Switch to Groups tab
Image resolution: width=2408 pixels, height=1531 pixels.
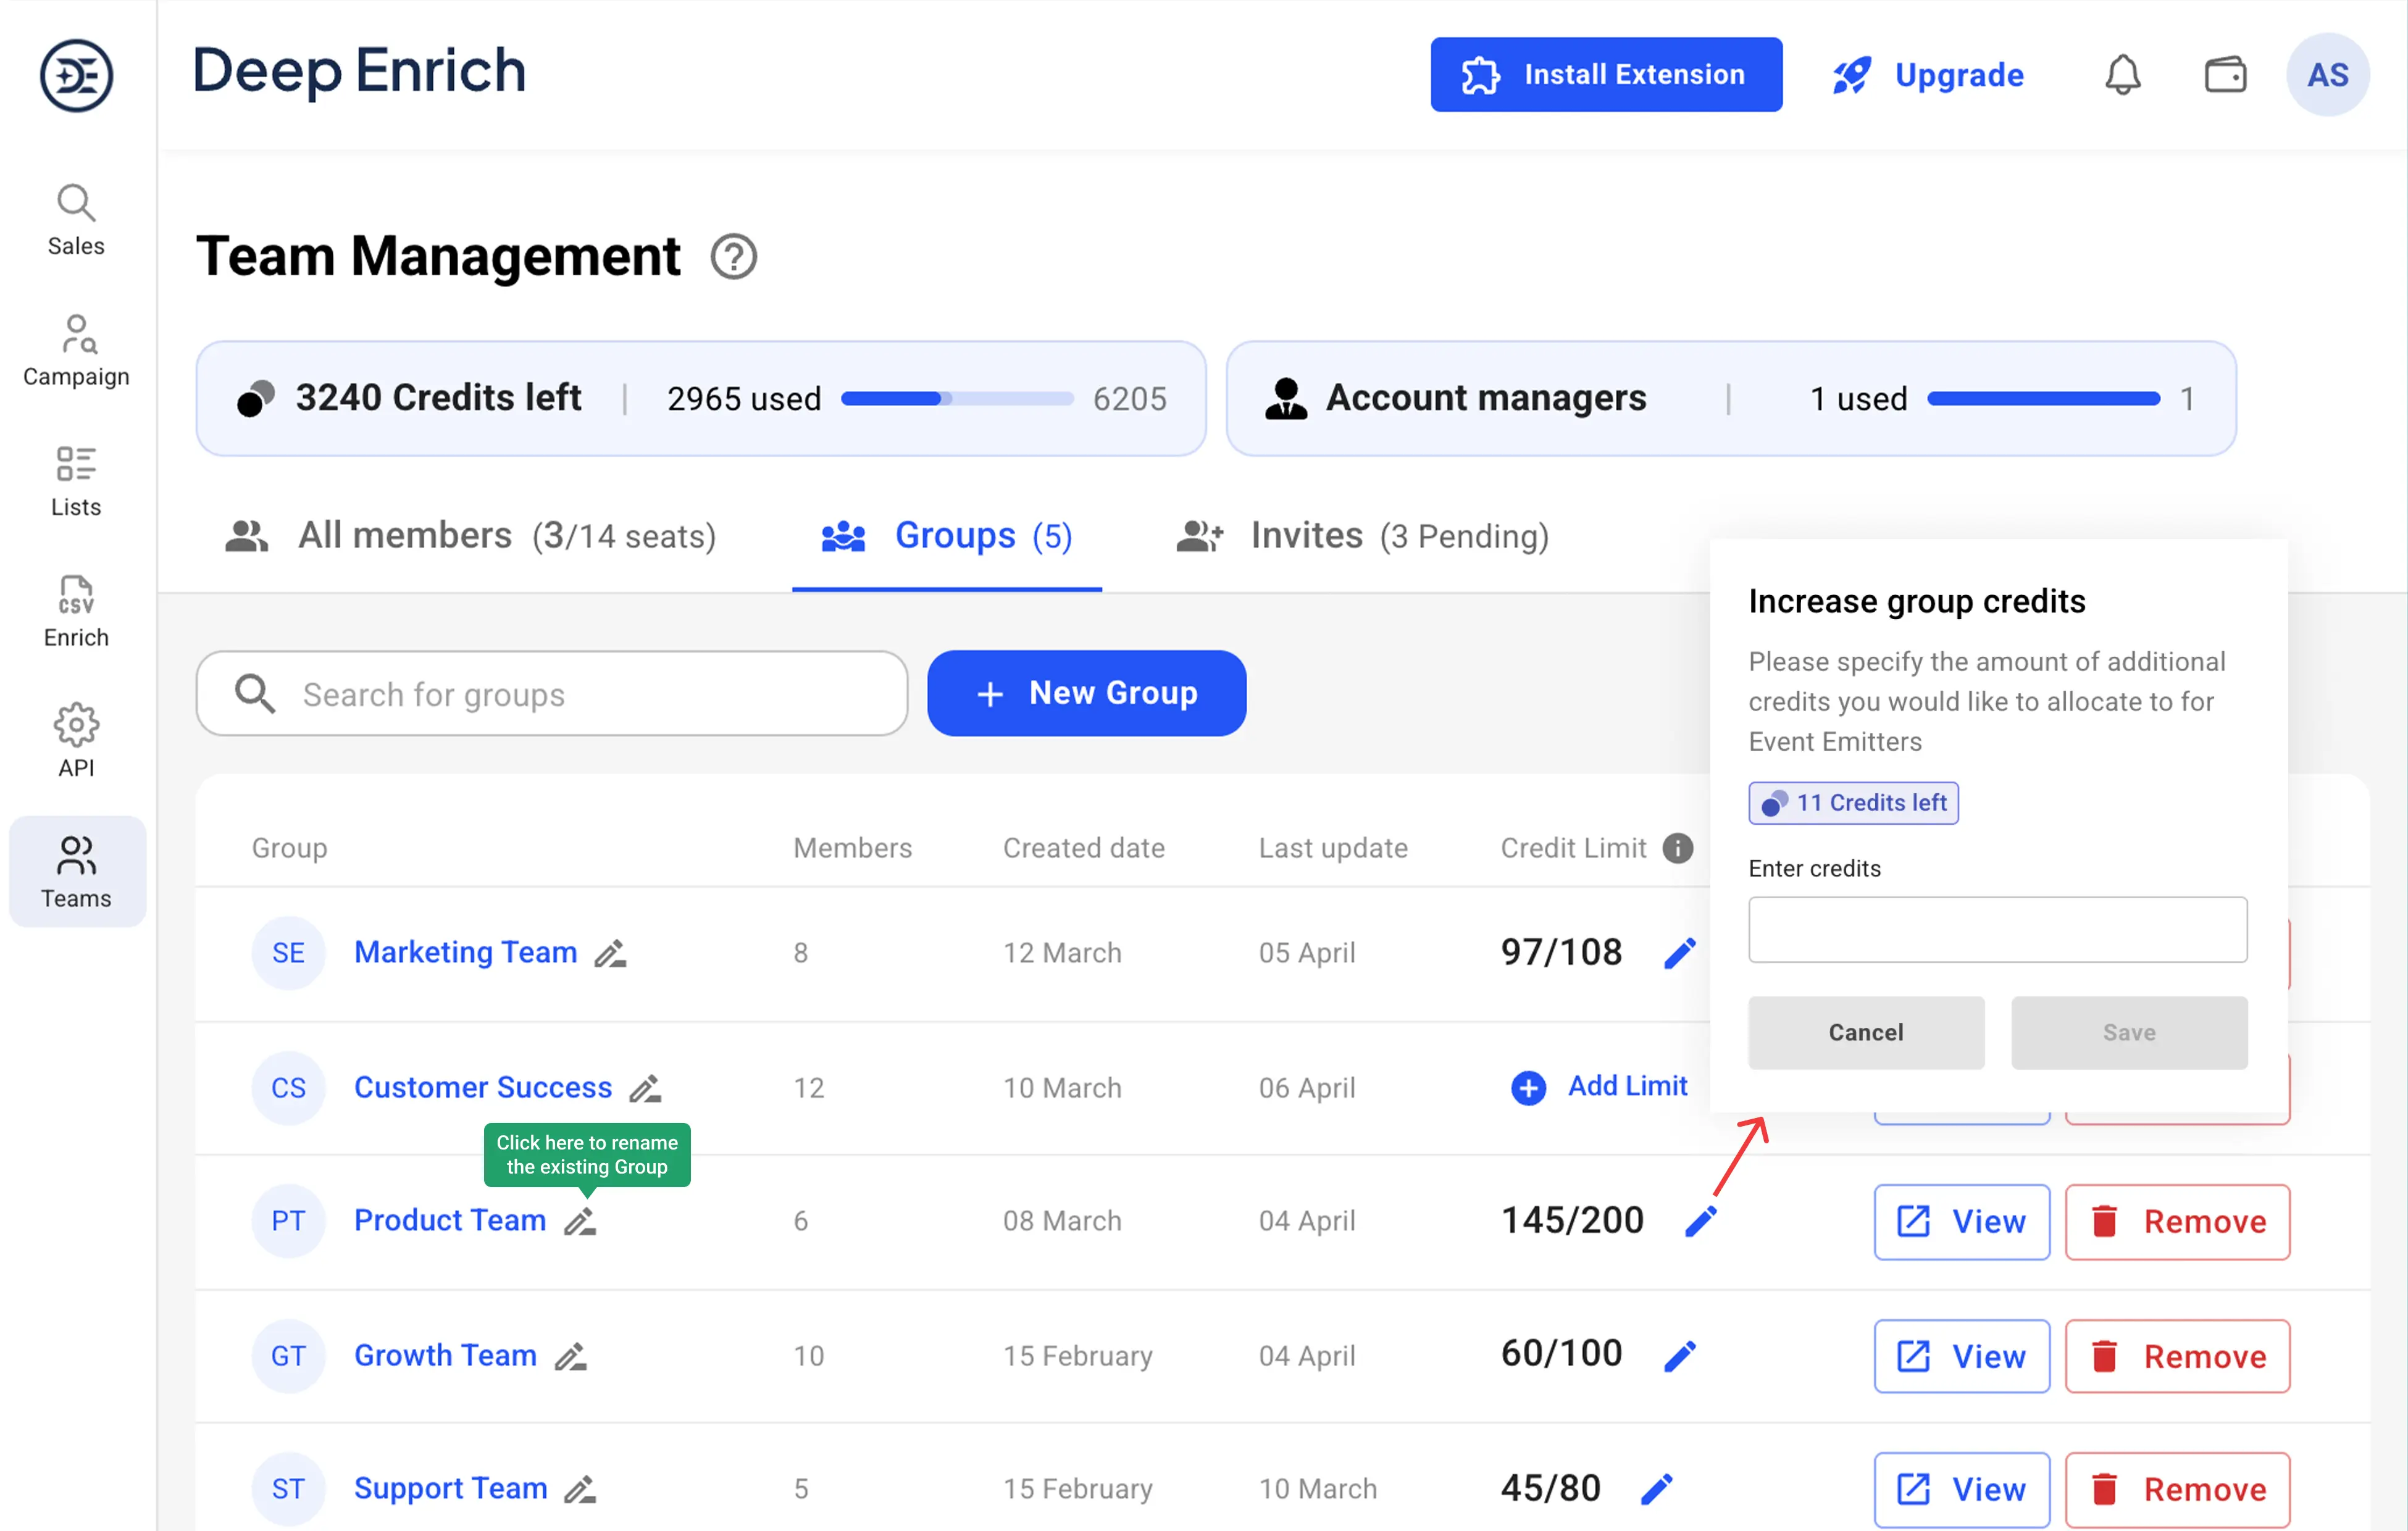[946, 536]
